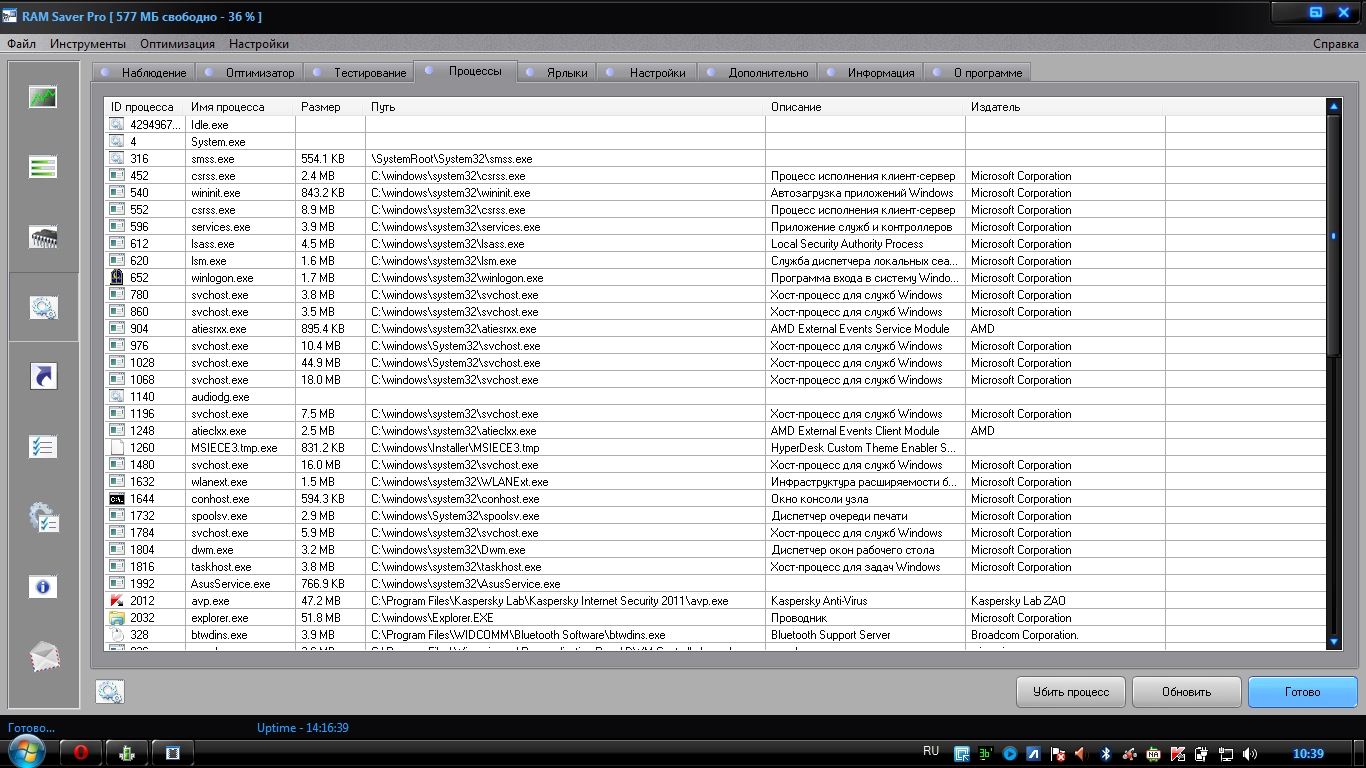Open the memory chip testing sidebar icon
Screen dimensions: 1366x768
tap(43, 237)
